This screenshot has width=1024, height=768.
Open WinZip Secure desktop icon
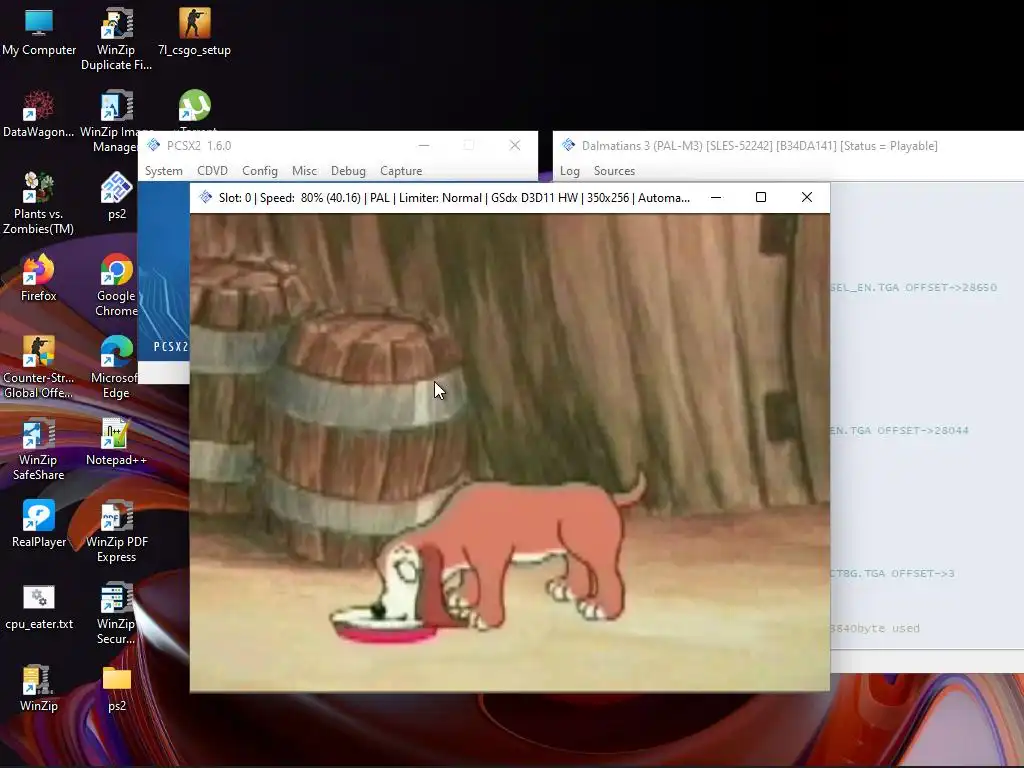coord(116,614)
